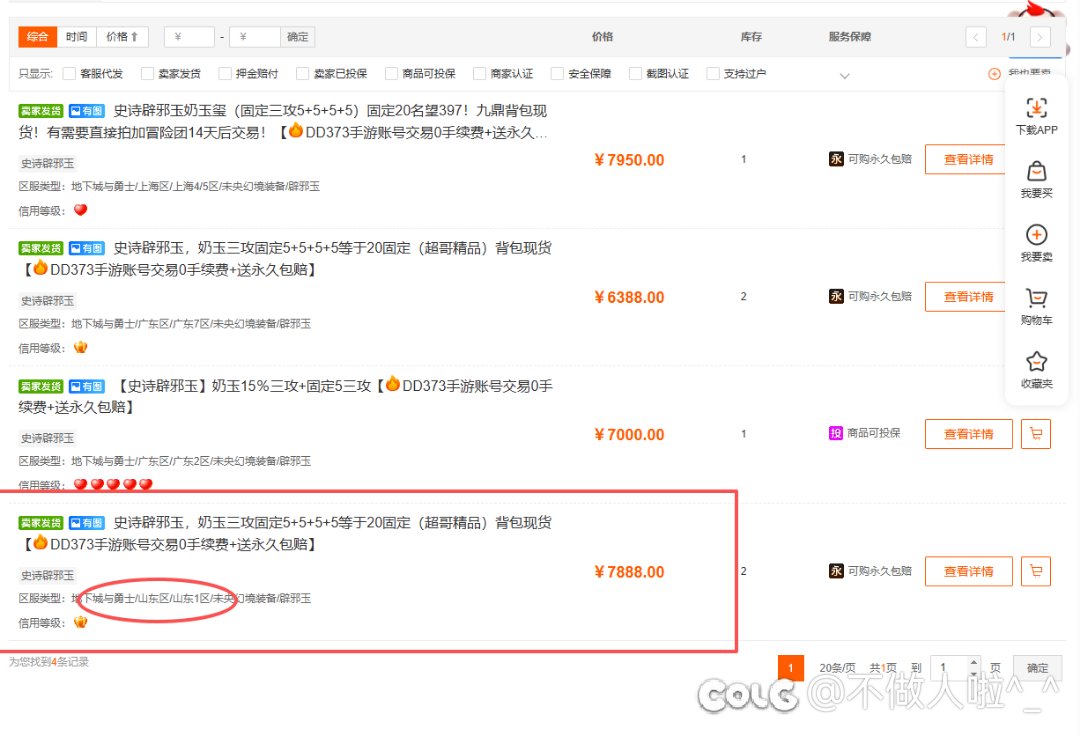
Task: Increase page number with stepper up arrow
Action: click(974, 663)
